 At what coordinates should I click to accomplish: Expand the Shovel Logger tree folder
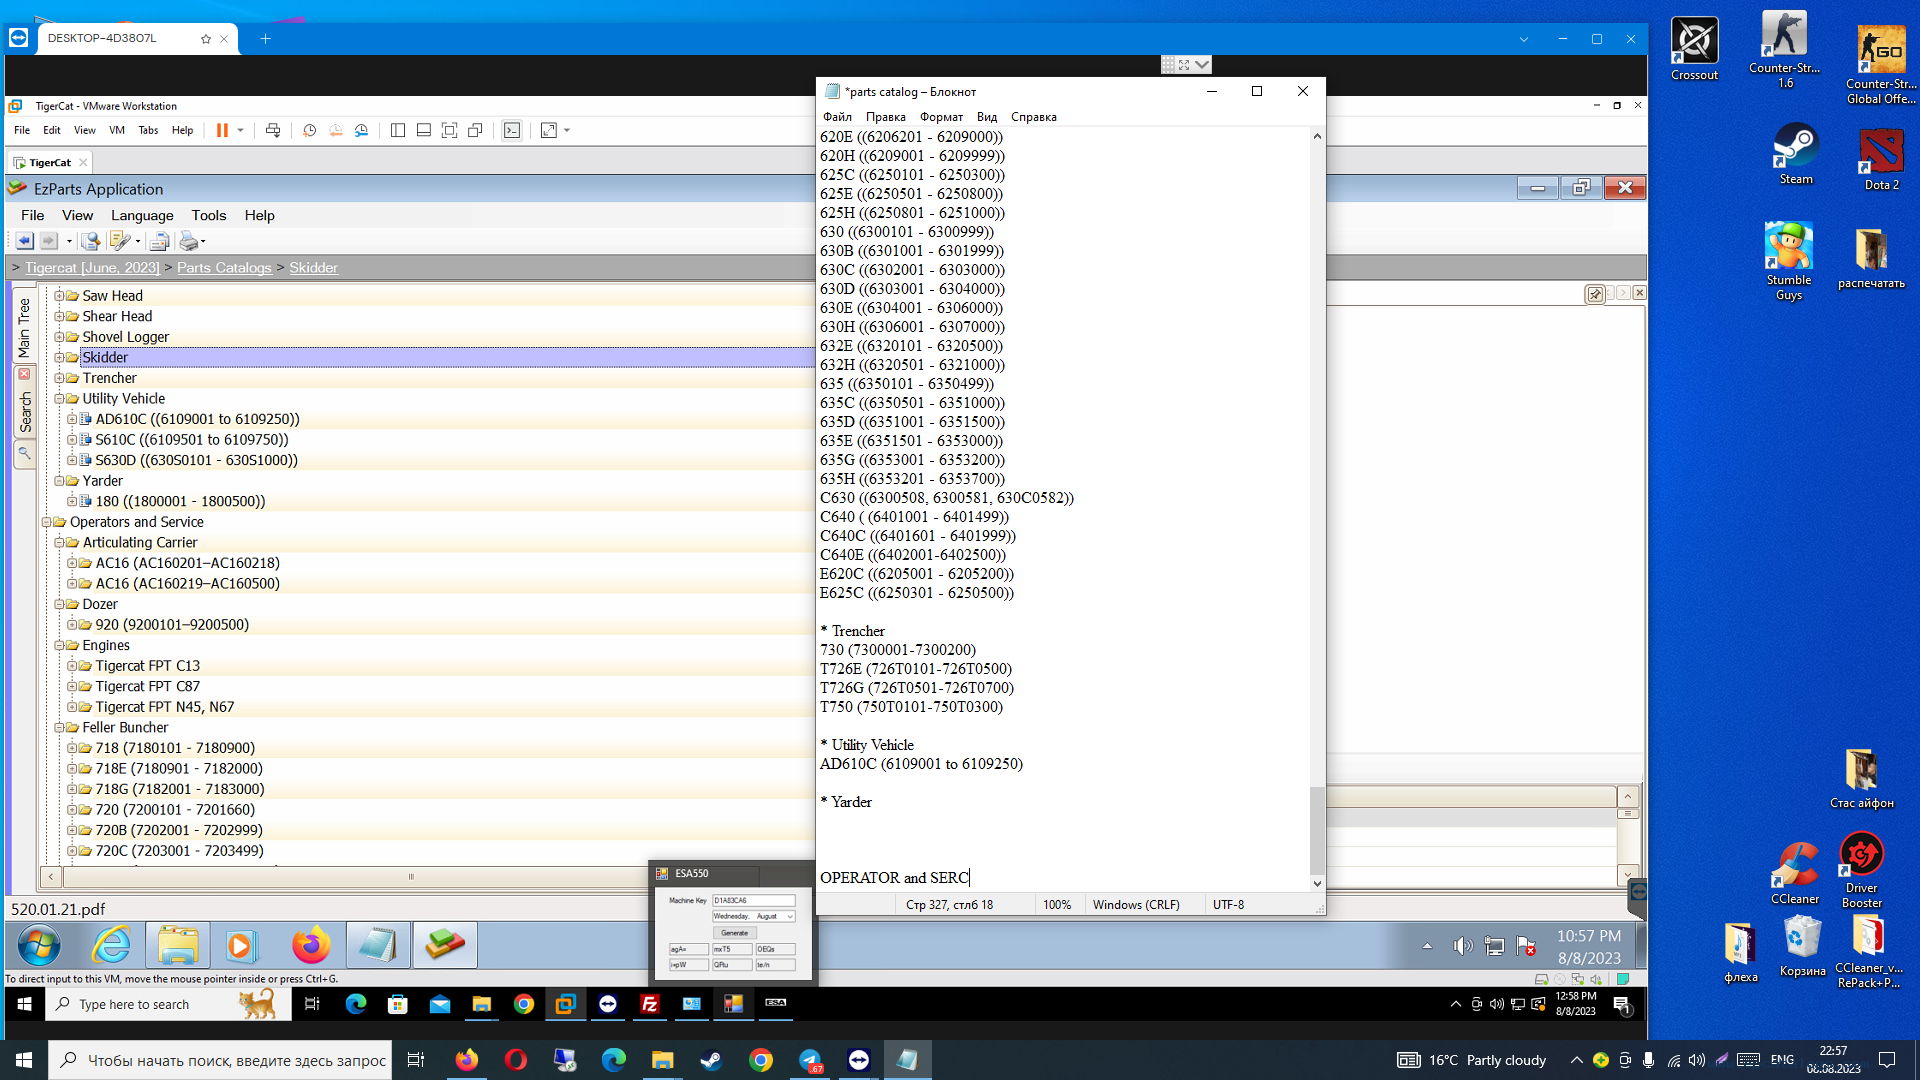pos(59,337)
